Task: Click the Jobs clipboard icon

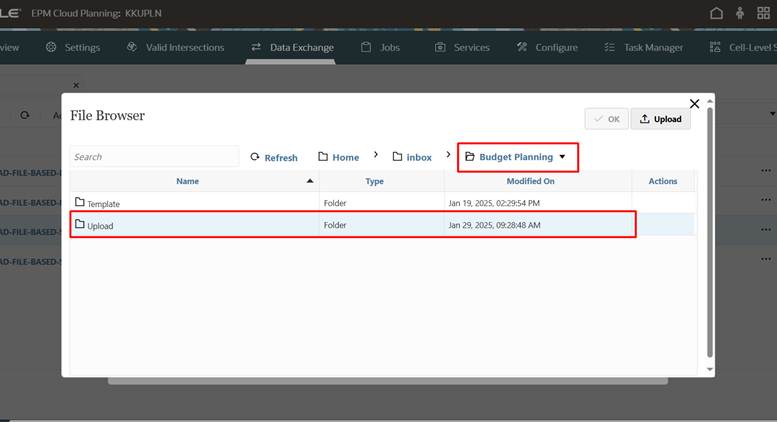Action: (366, 47)
